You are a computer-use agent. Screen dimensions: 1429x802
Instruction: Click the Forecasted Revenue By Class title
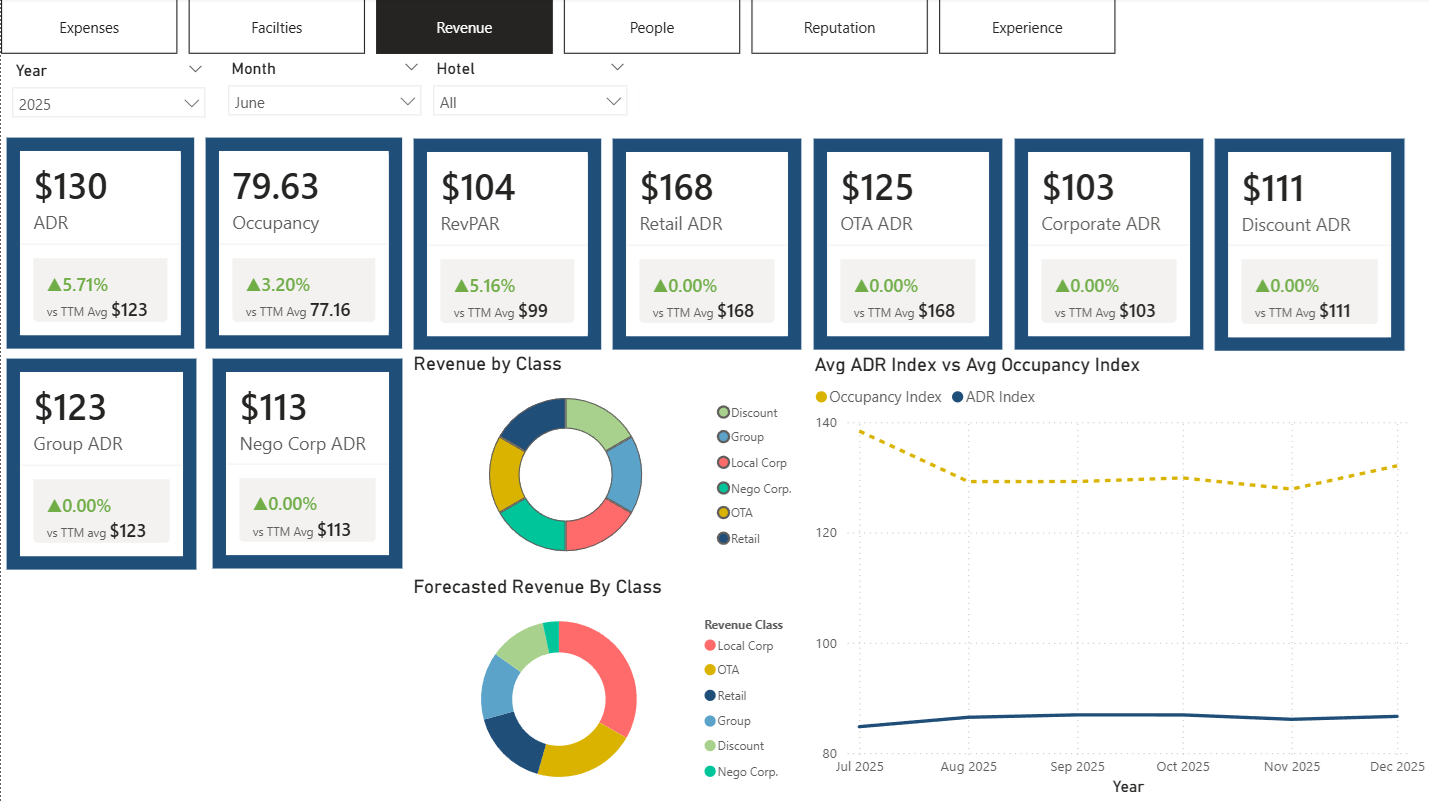point(537,587)
